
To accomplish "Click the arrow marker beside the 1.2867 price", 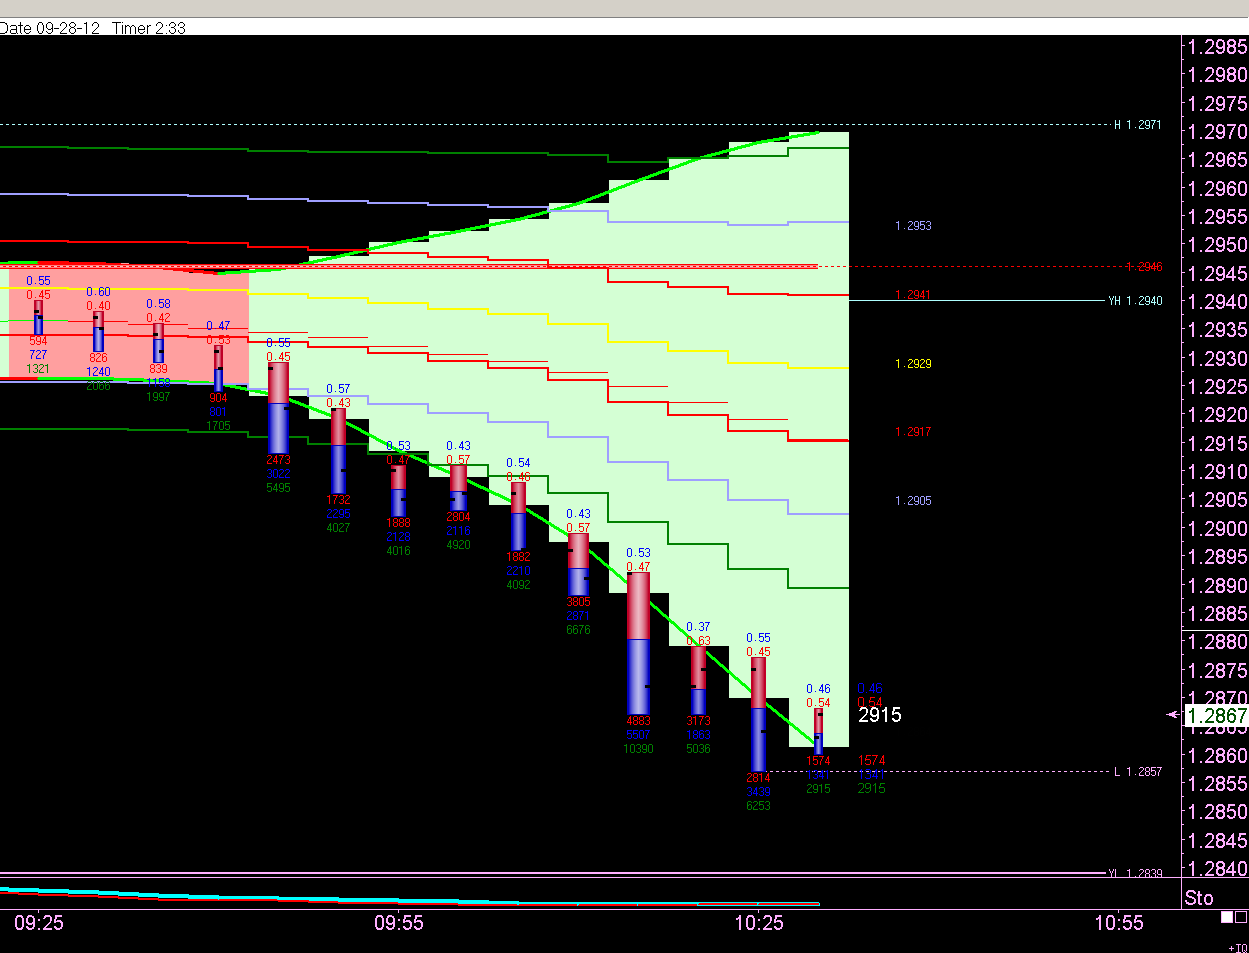I will point(1173,715).
